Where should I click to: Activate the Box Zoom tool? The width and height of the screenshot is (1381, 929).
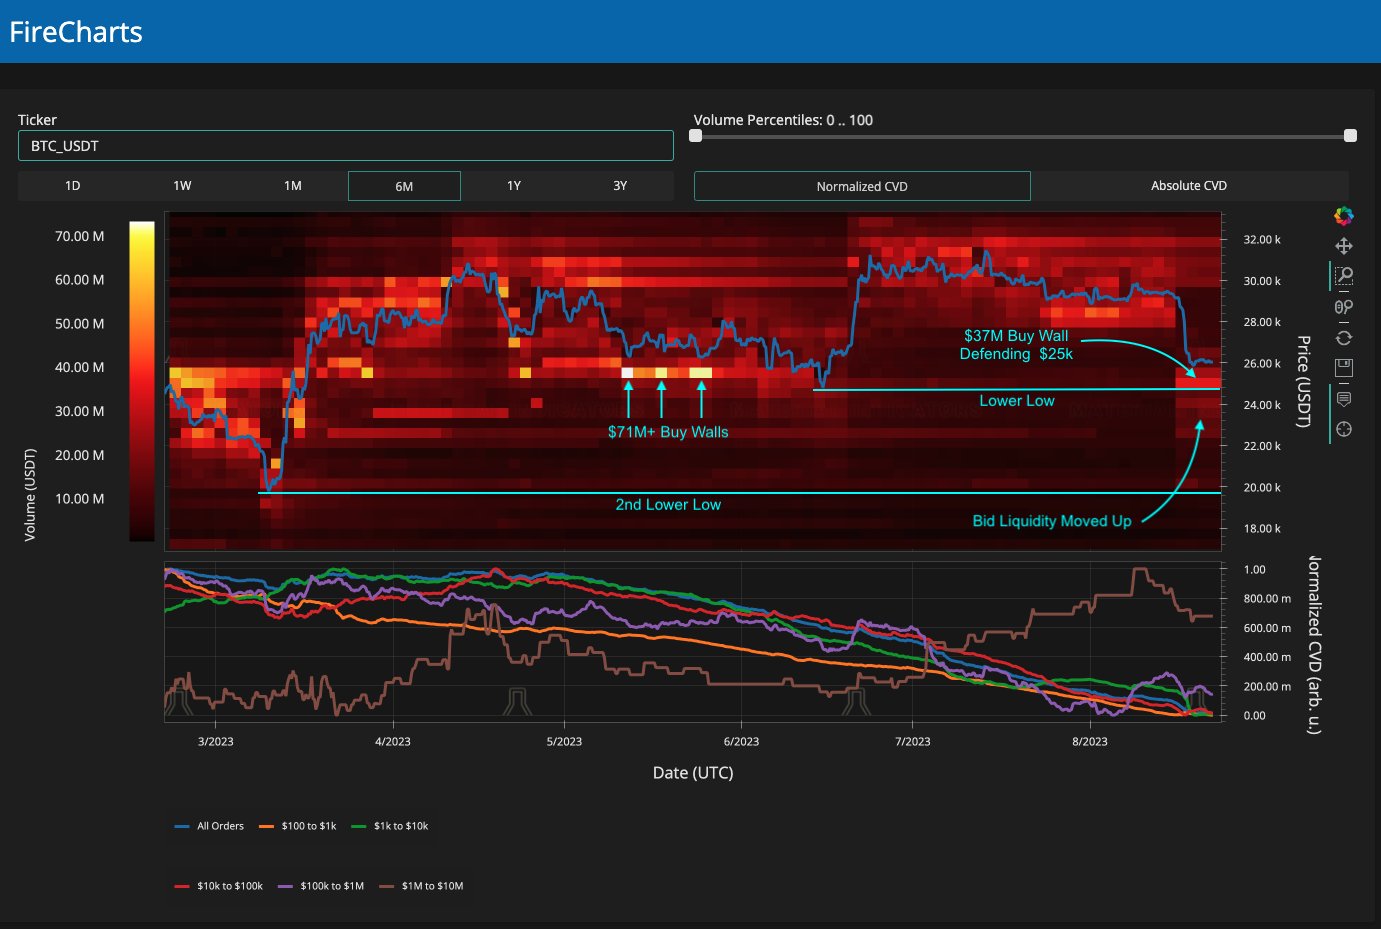click(x=1343, y=276)
